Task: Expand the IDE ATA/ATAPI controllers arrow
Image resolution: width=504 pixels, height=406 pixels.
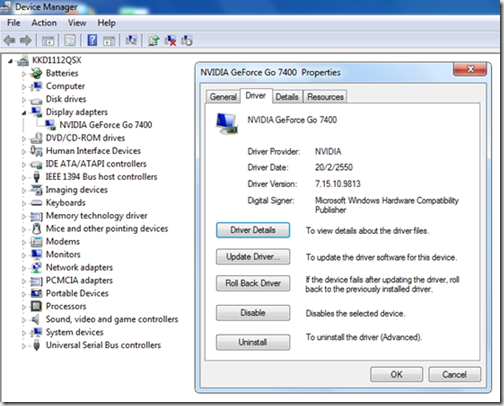Action: tap(24, 164)
